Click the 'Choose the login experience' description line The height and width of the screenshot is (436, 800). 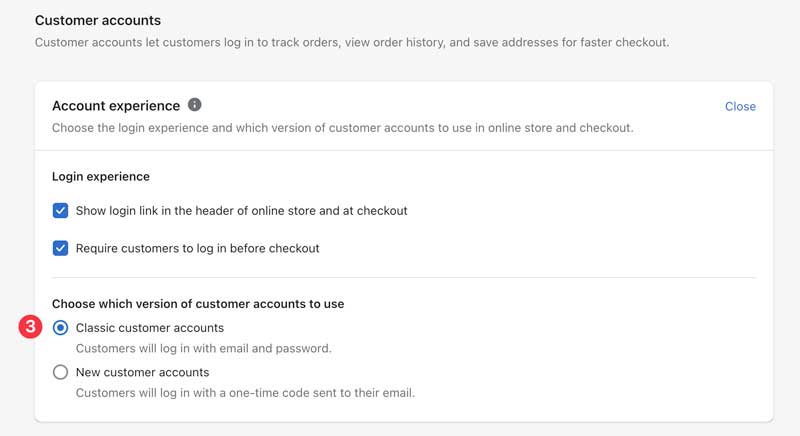pyautogui.click(x=342, y=128)
